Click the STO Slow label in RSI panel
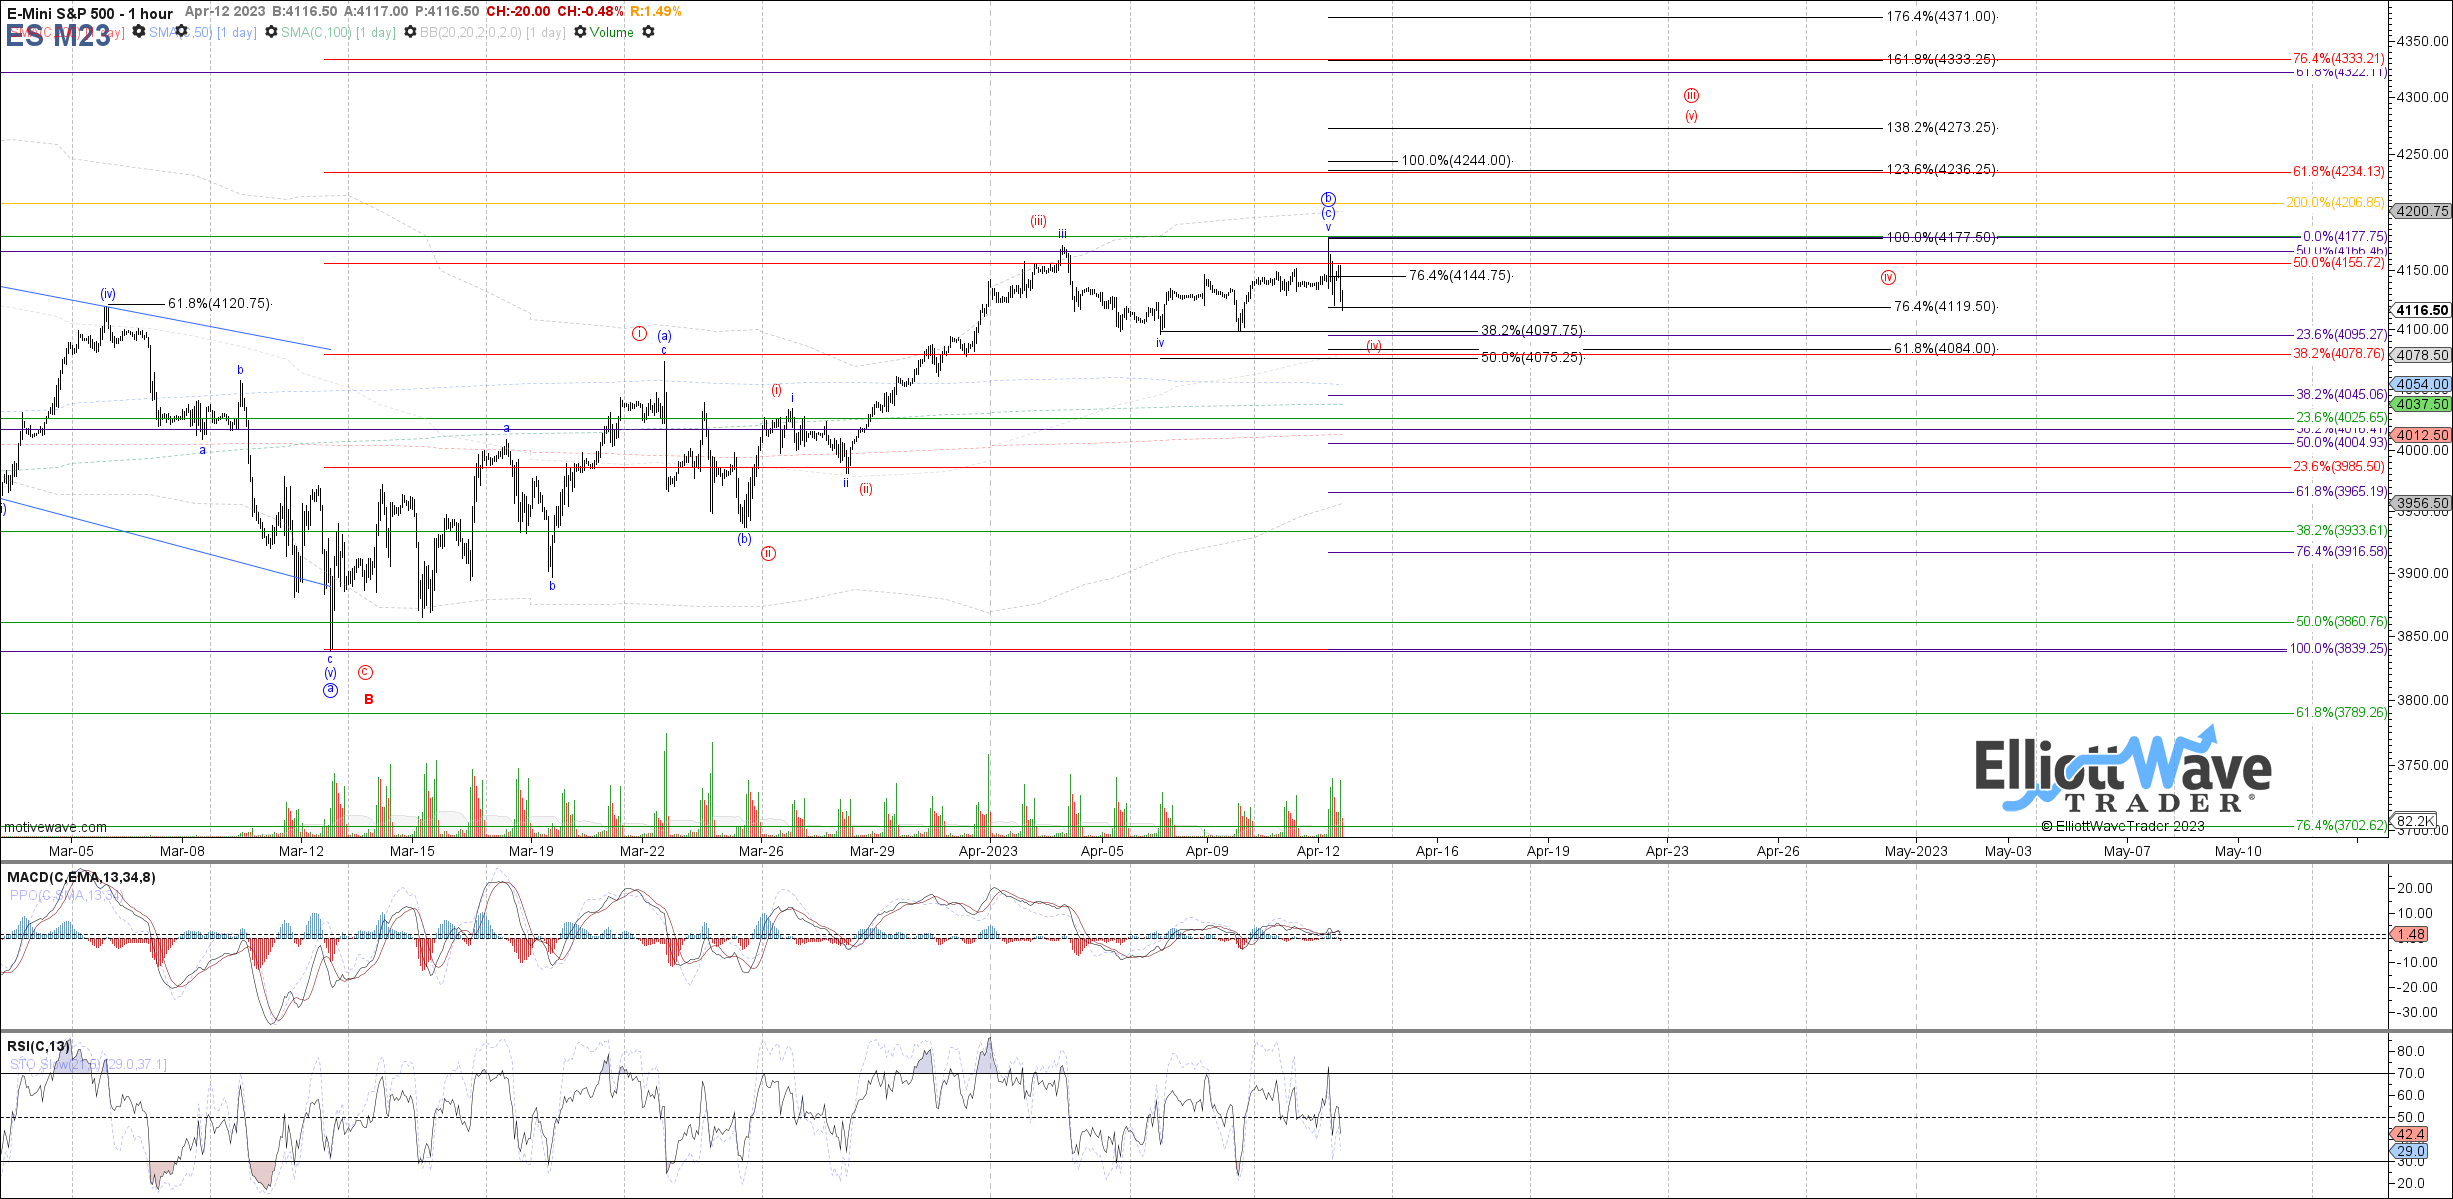The width and height of the screenshot is (2453, 1199). pos(88,1064)
